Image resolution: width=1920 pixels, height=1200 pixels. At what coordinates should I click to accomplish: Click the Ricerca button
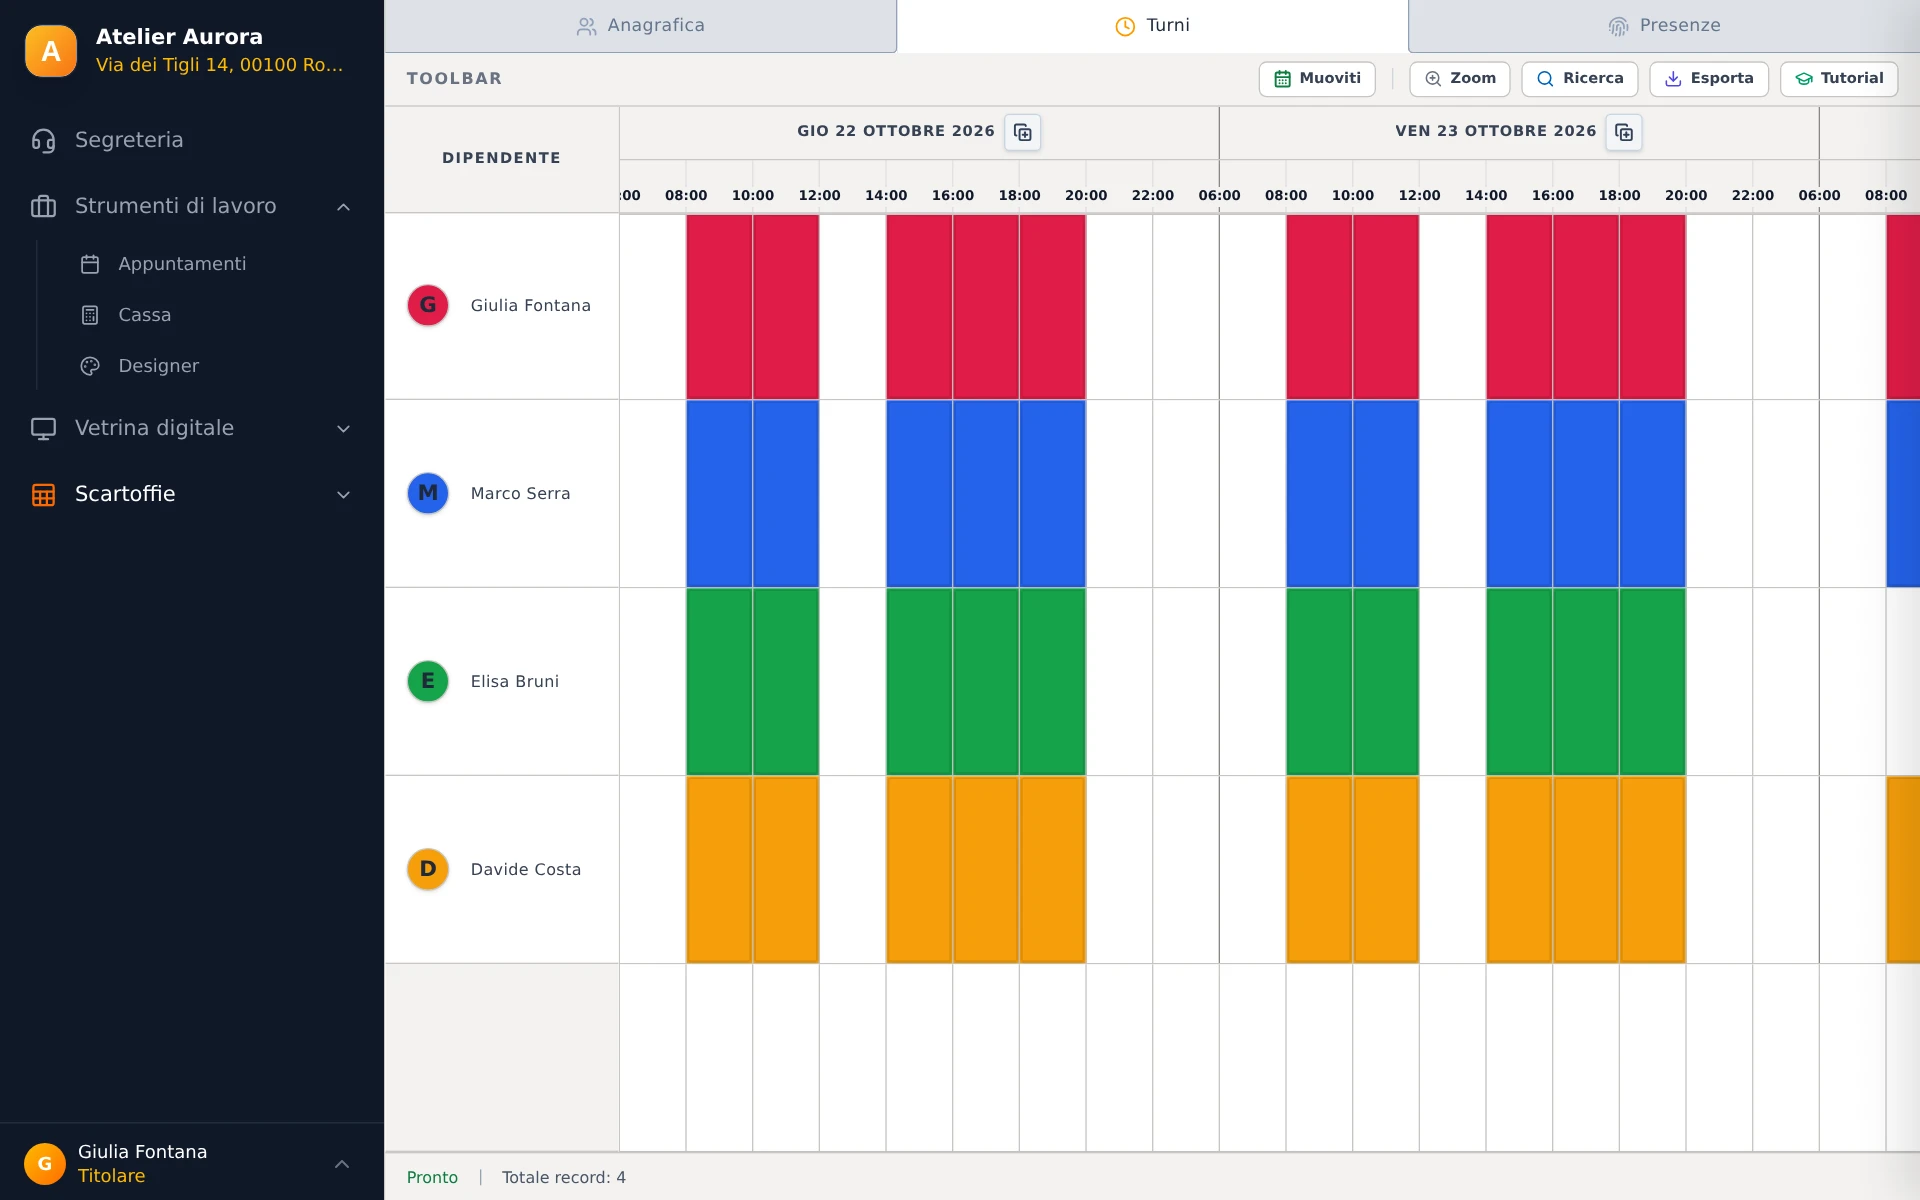pyautogui.click(x=1580, y=79)
